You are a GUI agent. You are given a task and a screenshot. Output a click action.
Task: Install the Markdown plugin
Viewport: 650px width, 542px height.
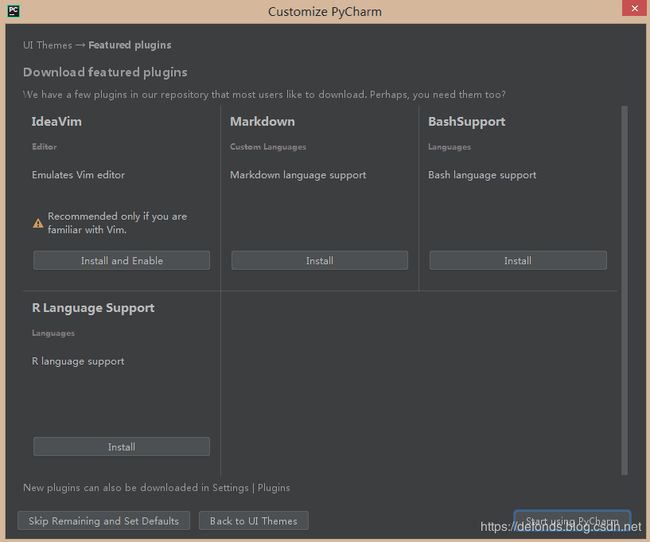click(x=320, y=260)
